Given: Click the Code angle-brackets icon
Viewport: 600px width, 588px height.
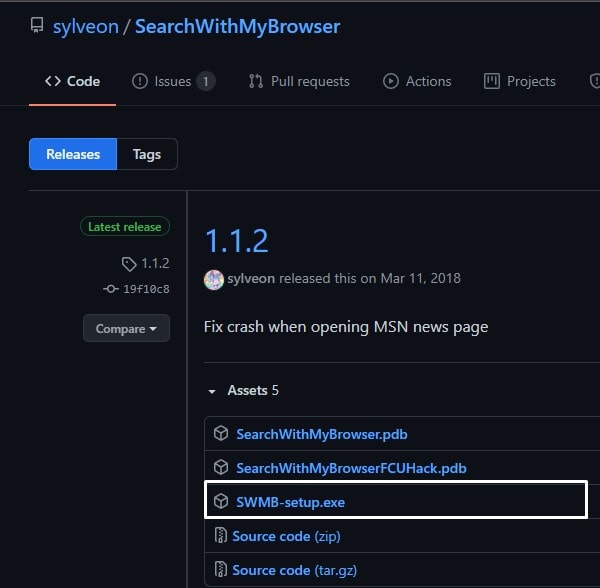Looking at the screenshot, I should 53,81.
